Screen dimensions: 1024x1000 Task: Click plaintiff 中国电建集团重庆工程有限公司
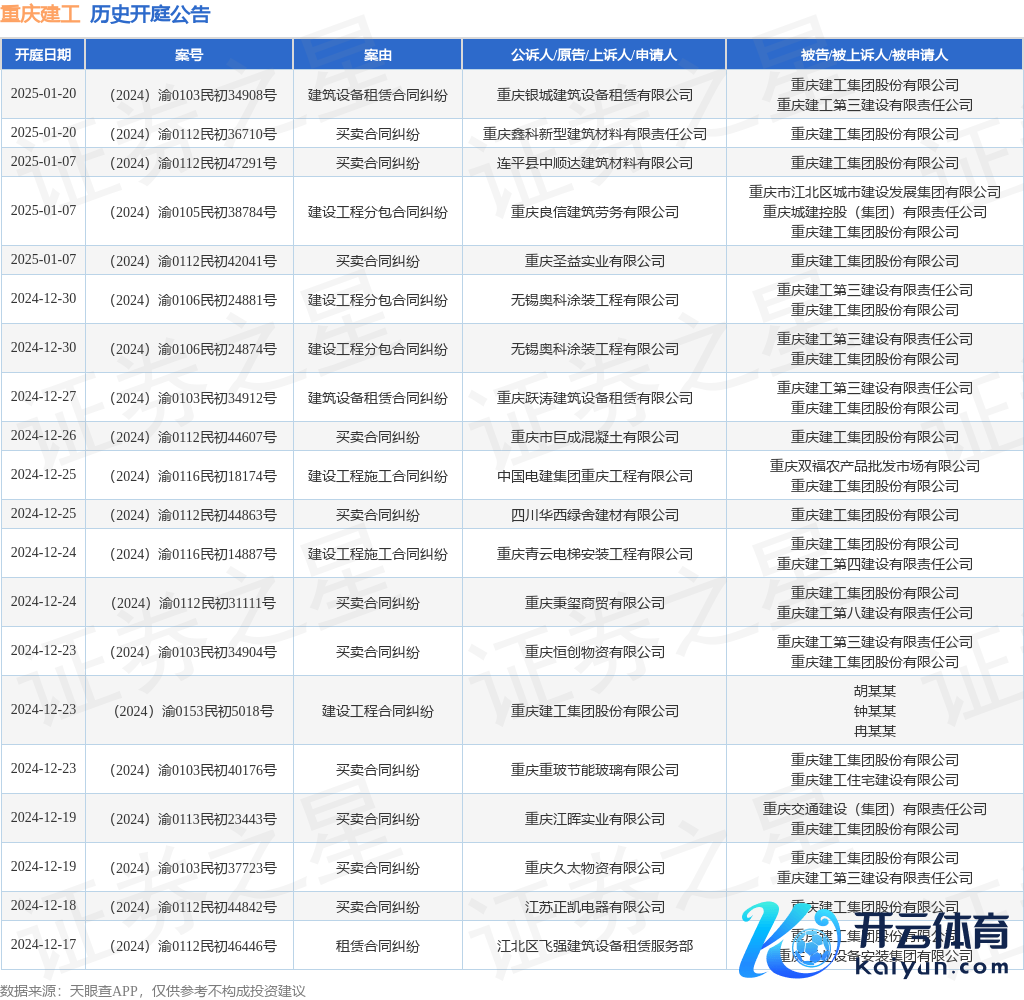[594, 476]
